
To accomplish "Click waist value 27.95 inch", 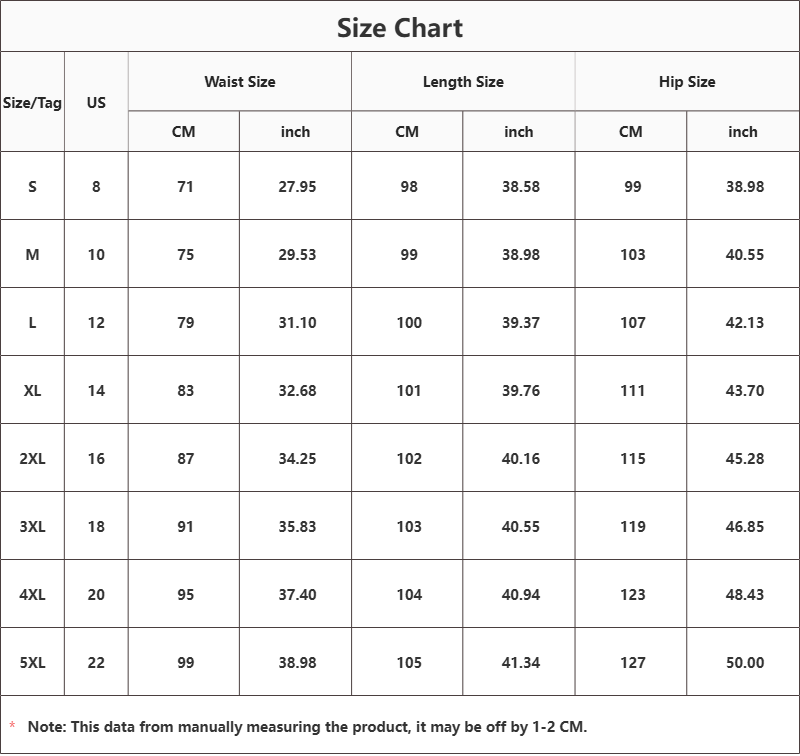I will tap(297, 187).
